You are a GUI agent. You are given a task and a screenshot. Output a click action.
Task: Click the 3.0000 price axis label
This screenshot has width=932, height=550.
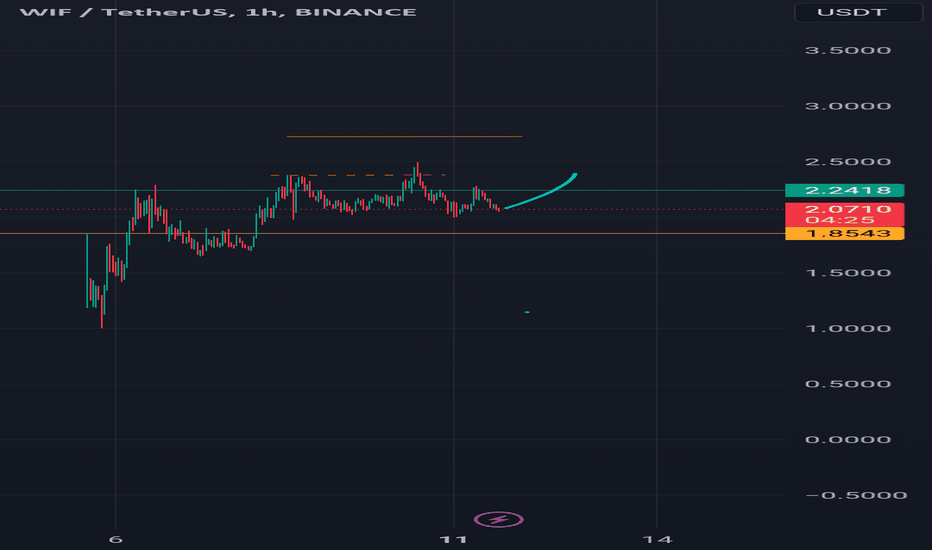[x=848, y=106]
